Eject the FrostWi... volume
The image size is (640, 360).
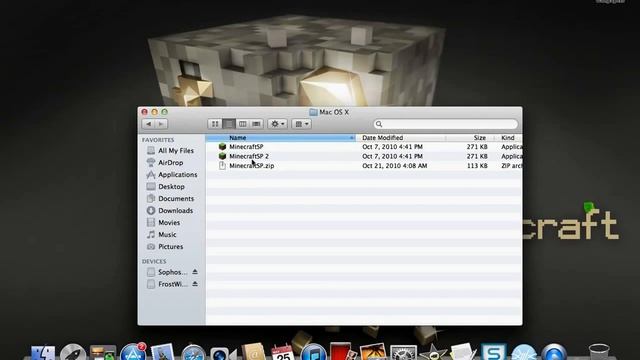195,284
